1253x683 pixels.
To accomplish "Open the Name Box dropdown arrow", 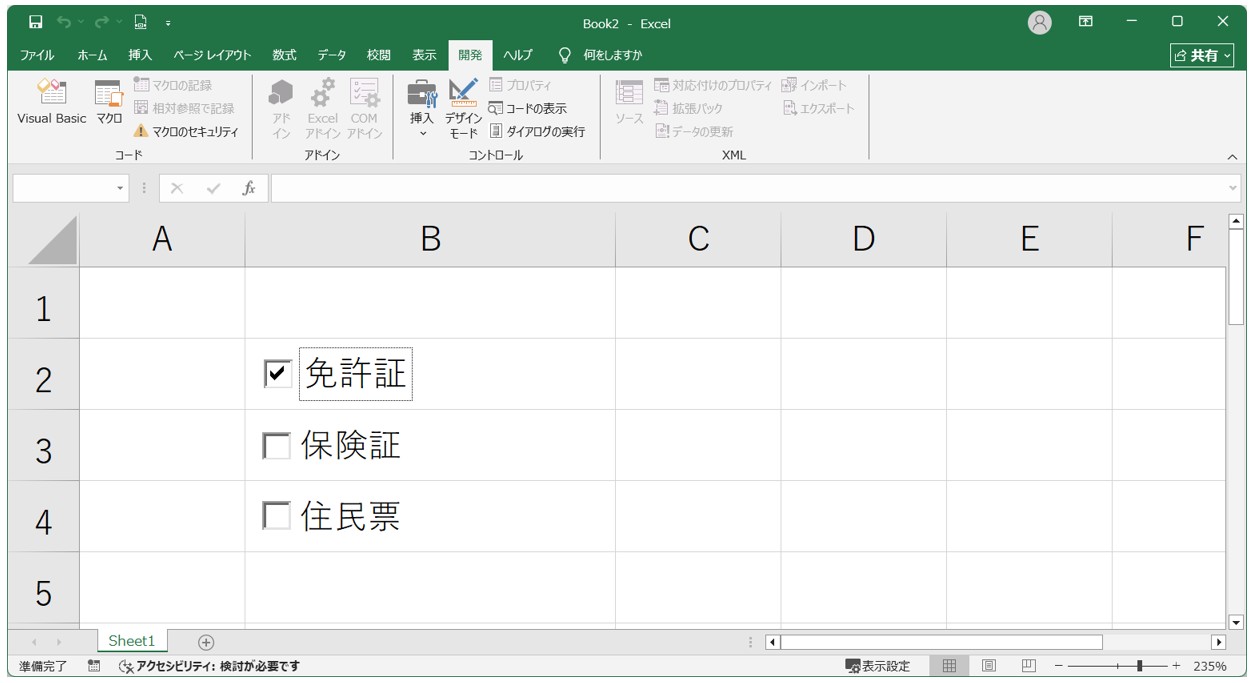I will coord(121,188).
